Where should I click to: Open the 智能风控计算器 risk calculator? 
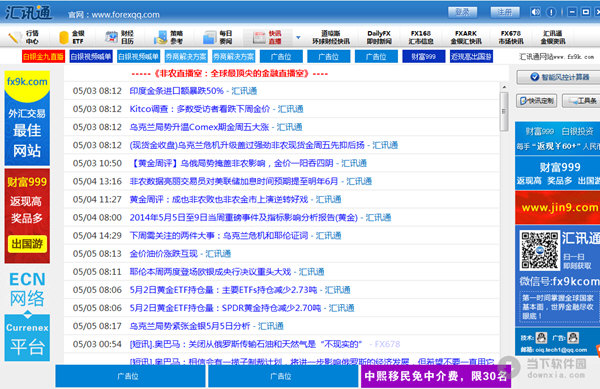(x=559, y=77)
